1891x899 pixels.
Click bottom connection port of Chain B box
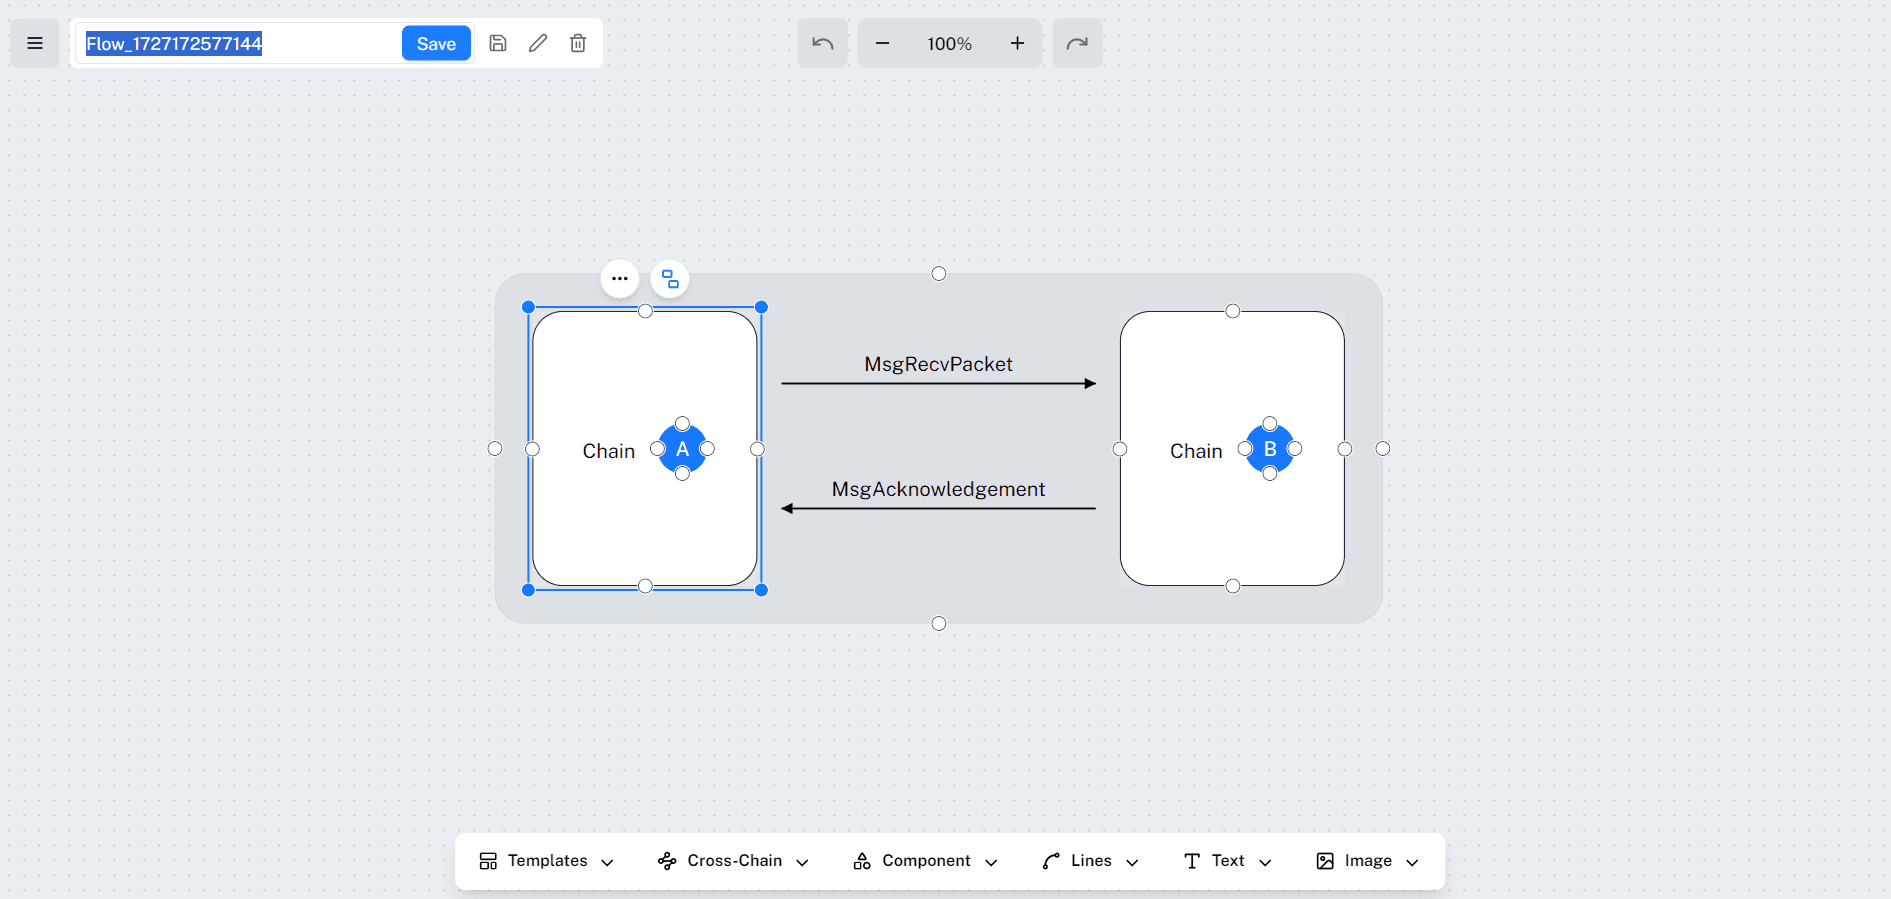coord(1233,586)
